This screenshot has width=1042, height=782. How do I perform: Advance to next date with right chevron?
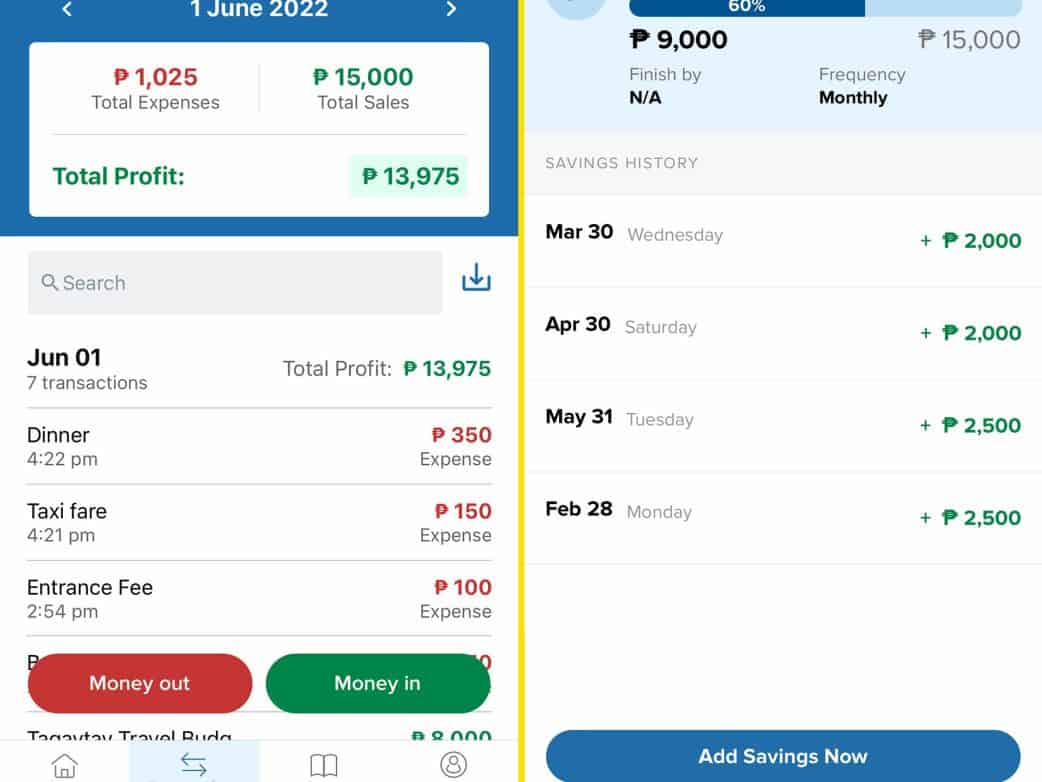click(451, 10)
